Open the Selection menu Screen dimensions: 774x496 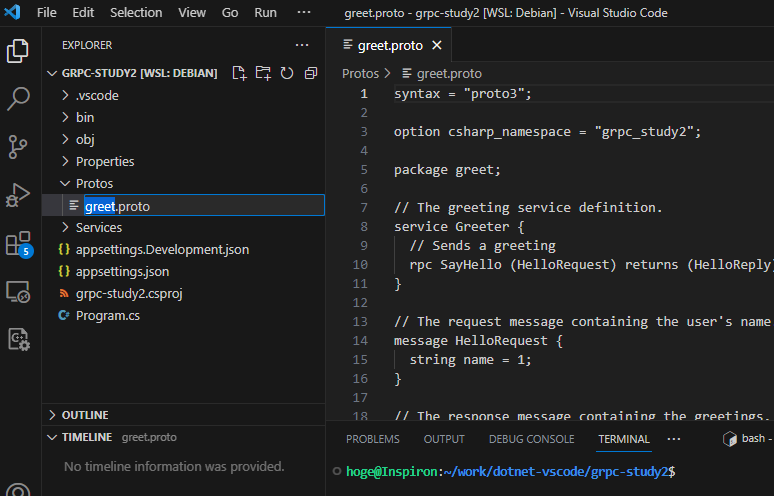point(136,13)
